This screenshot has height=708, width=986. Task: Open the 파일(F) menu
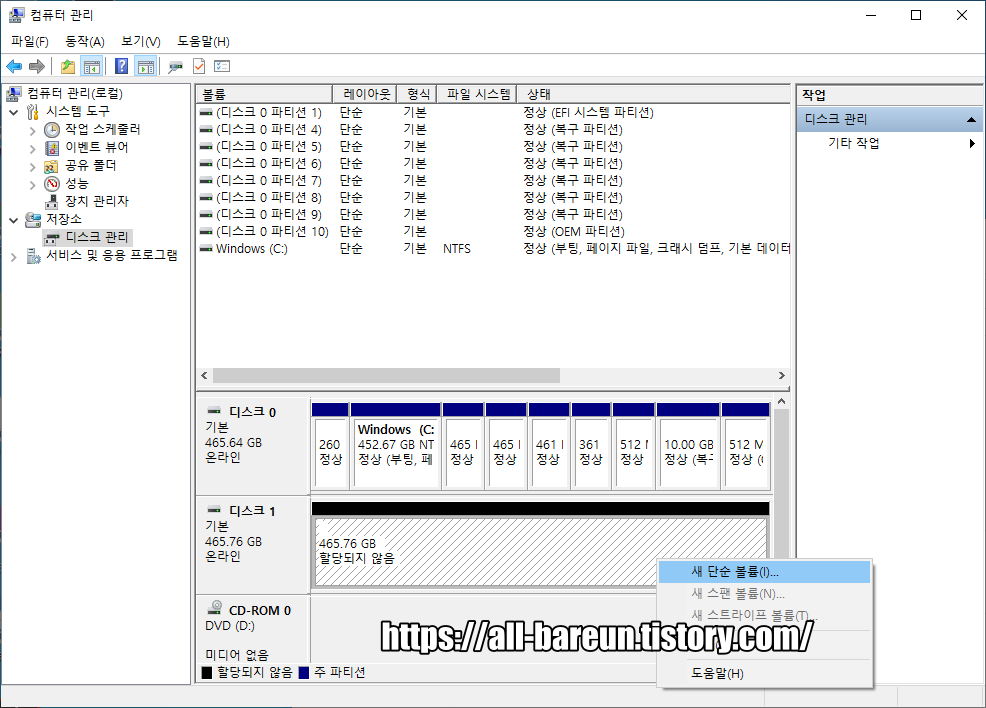click(30, 41)
